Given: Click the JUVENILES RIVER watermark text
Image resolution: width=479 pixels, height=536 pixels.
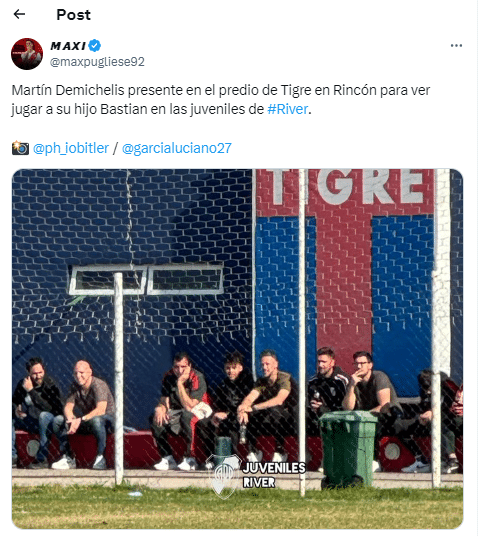Looking at the screenshot, I should [x=274, y=475].
